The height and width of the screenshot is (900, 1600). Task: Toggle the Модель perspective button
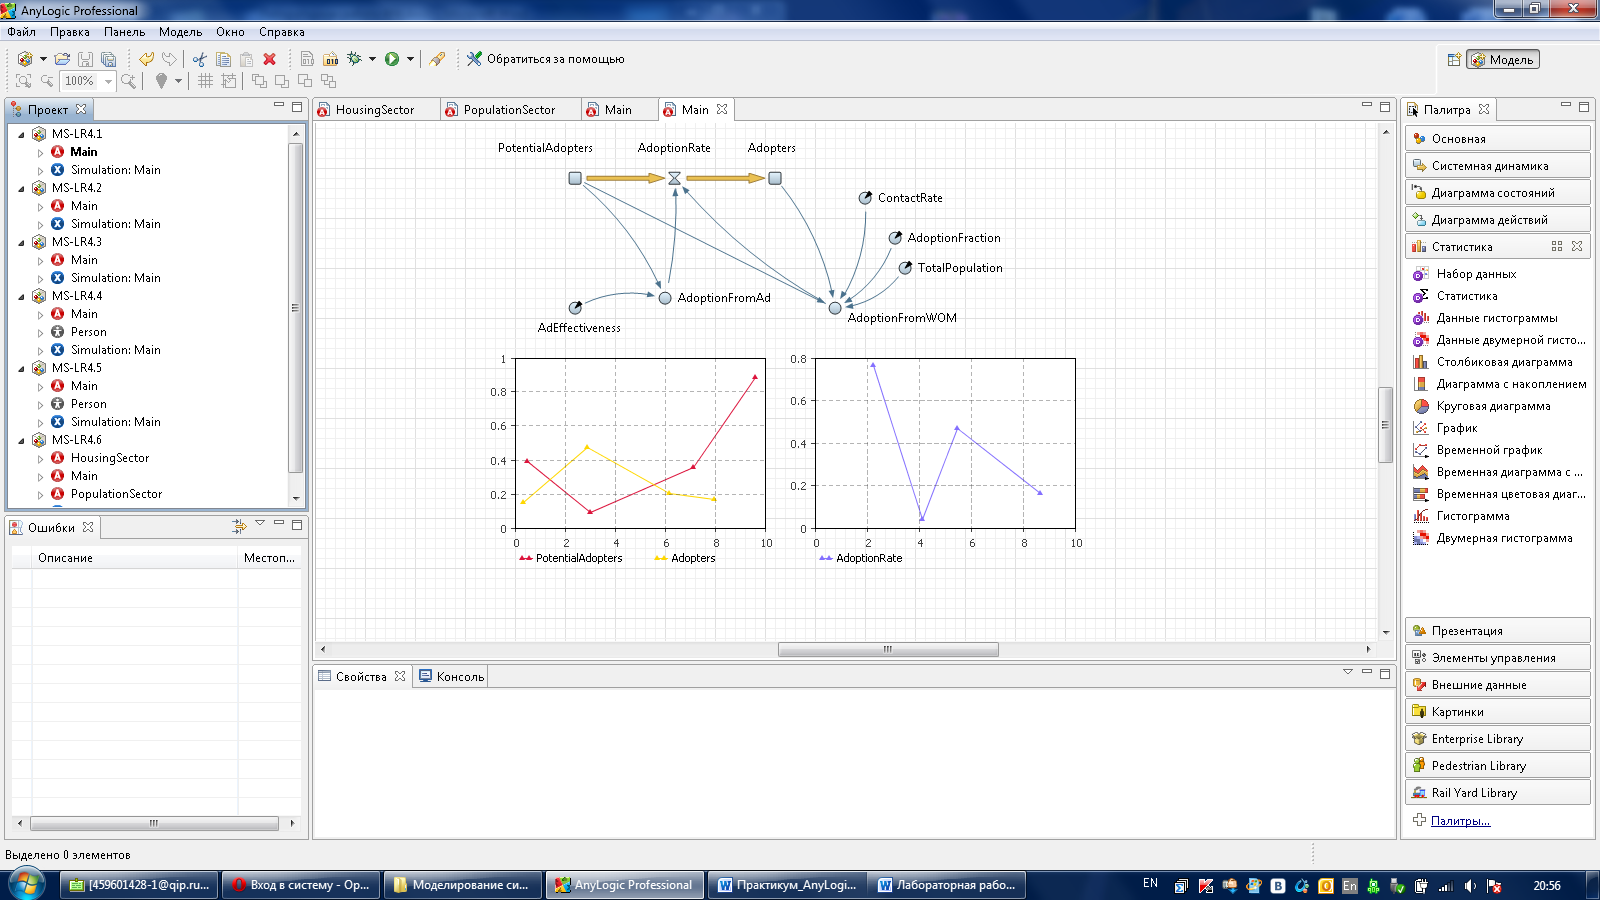[1502, 60]
